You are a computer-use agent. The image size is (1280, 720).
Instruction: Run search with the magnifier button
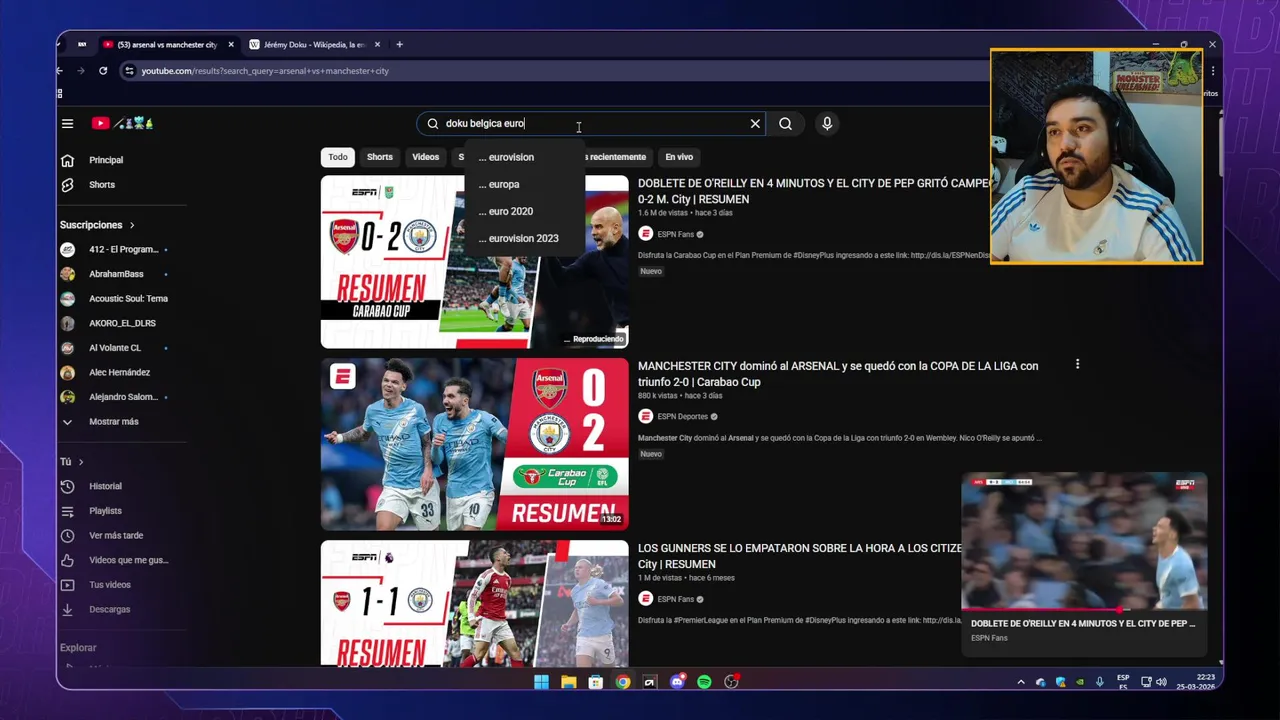(x=785, y=124)
